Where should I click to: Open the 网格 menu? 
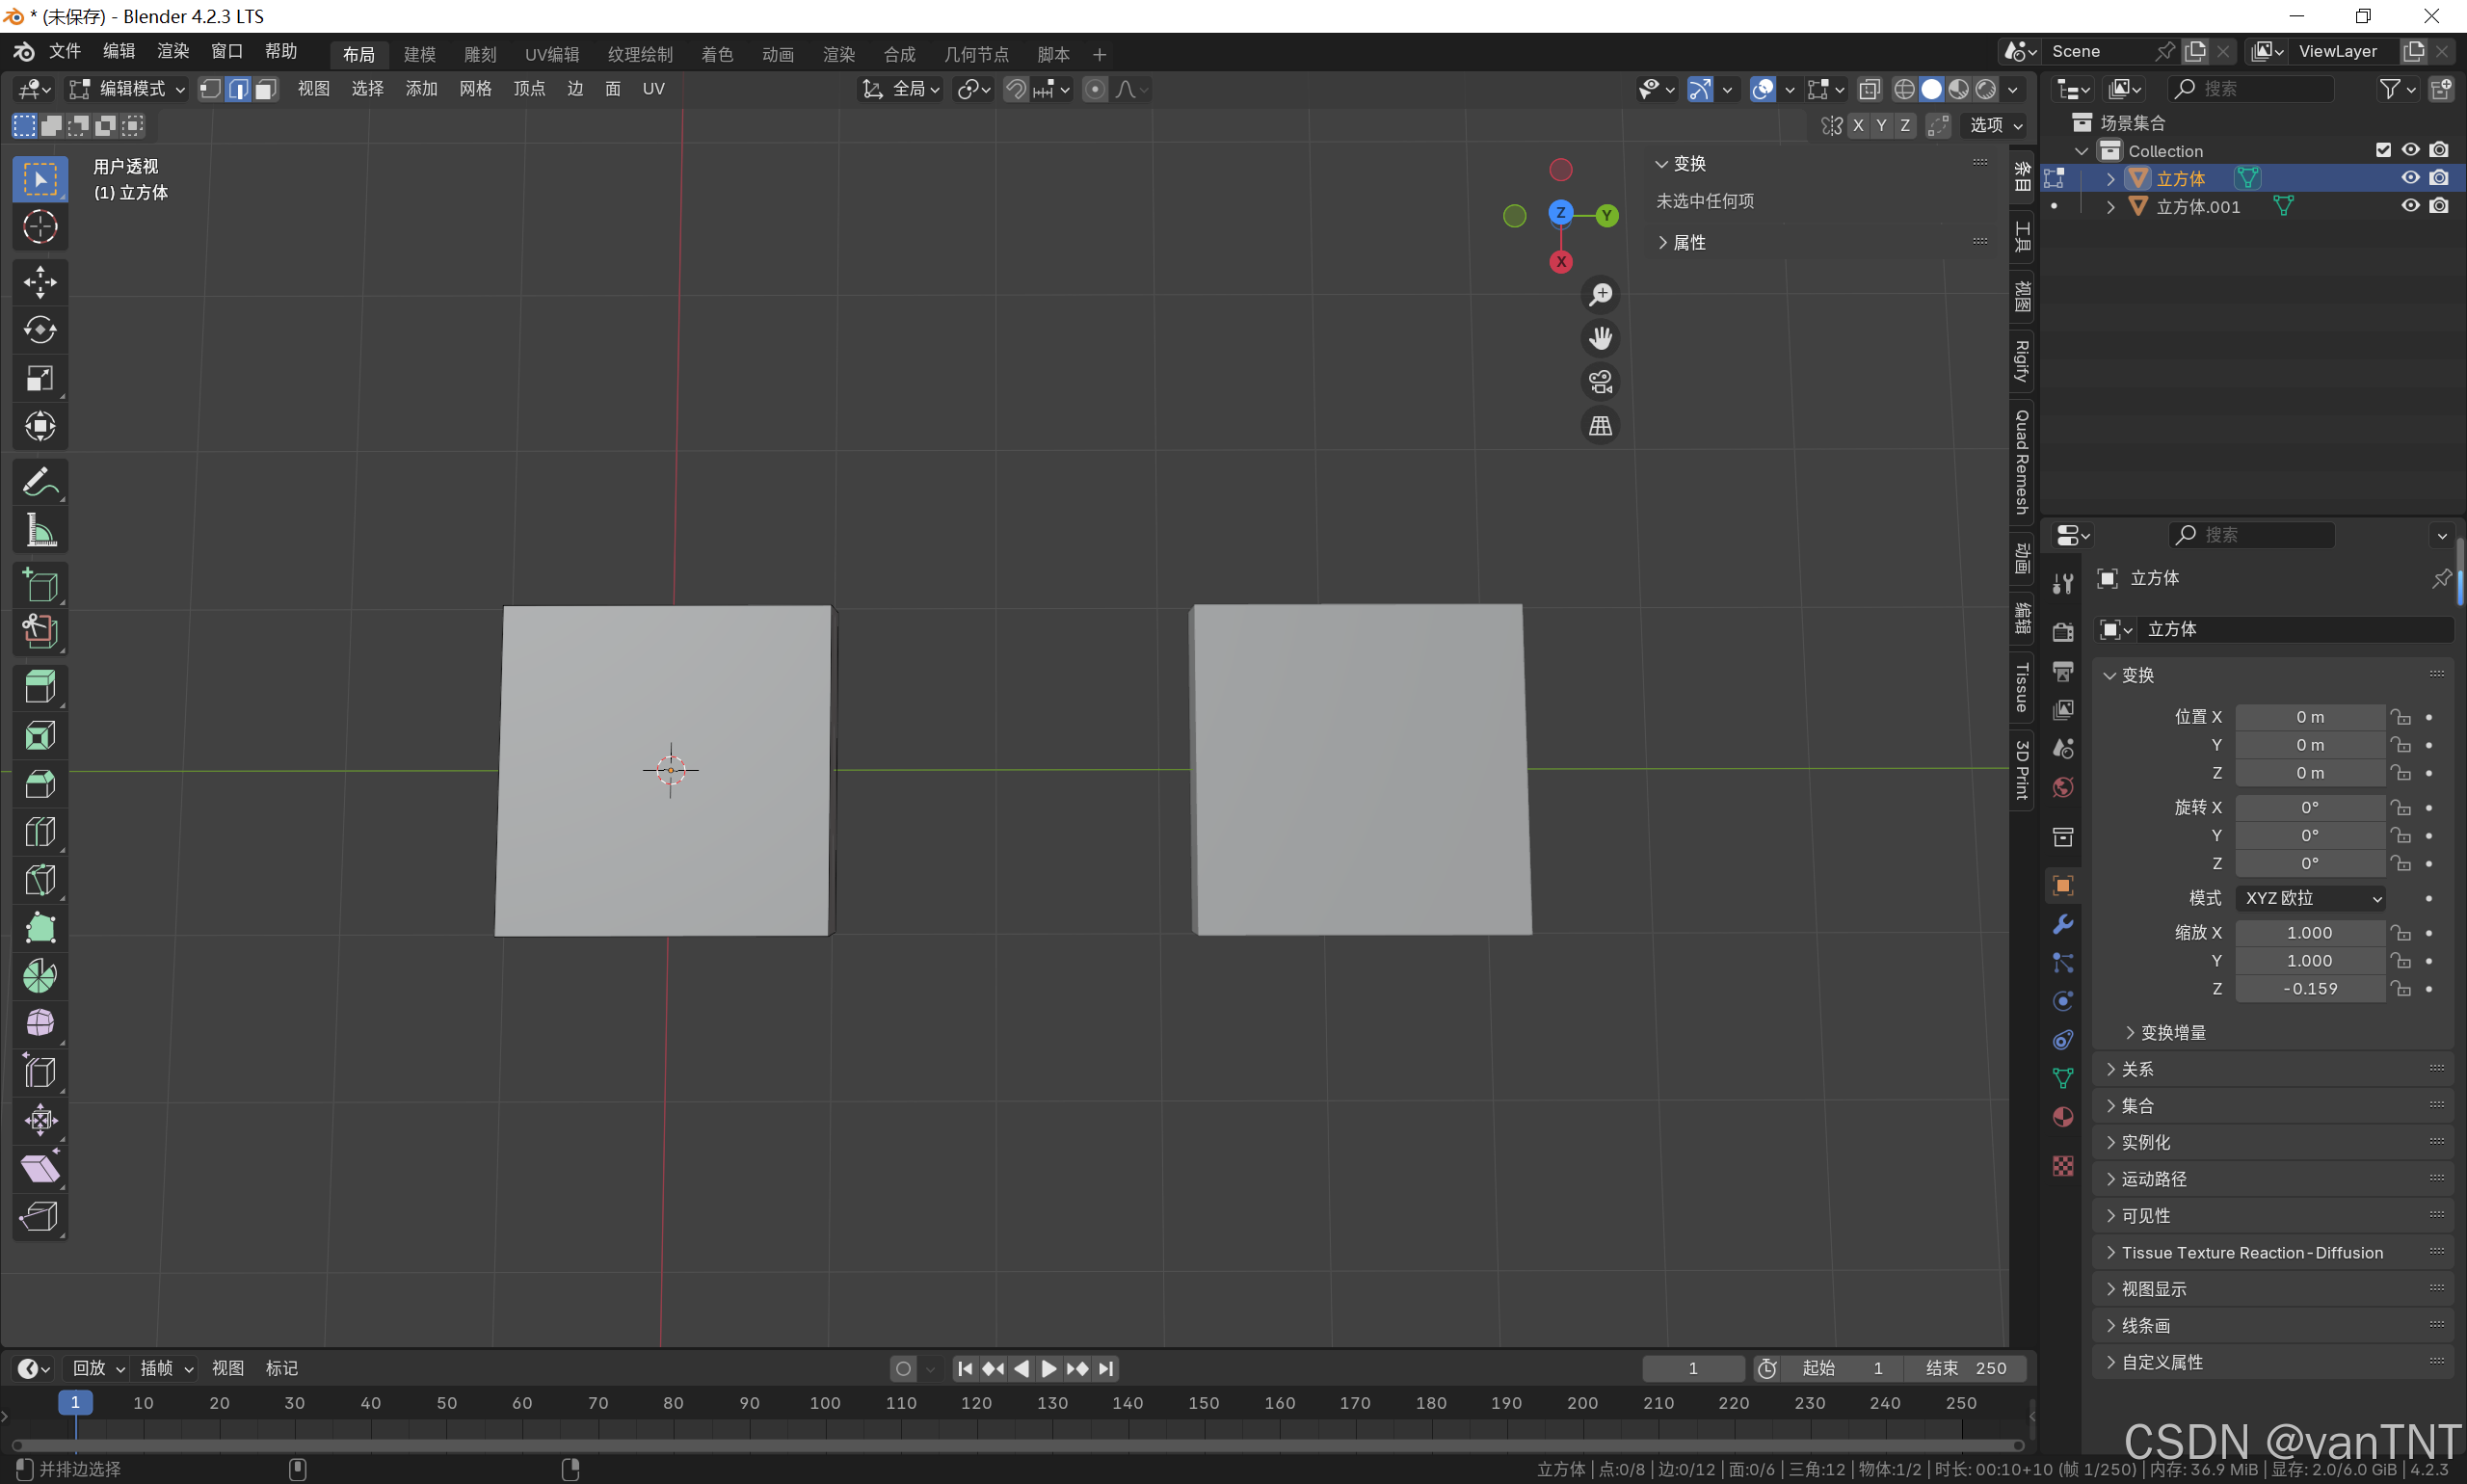click(x=475, y=89)
